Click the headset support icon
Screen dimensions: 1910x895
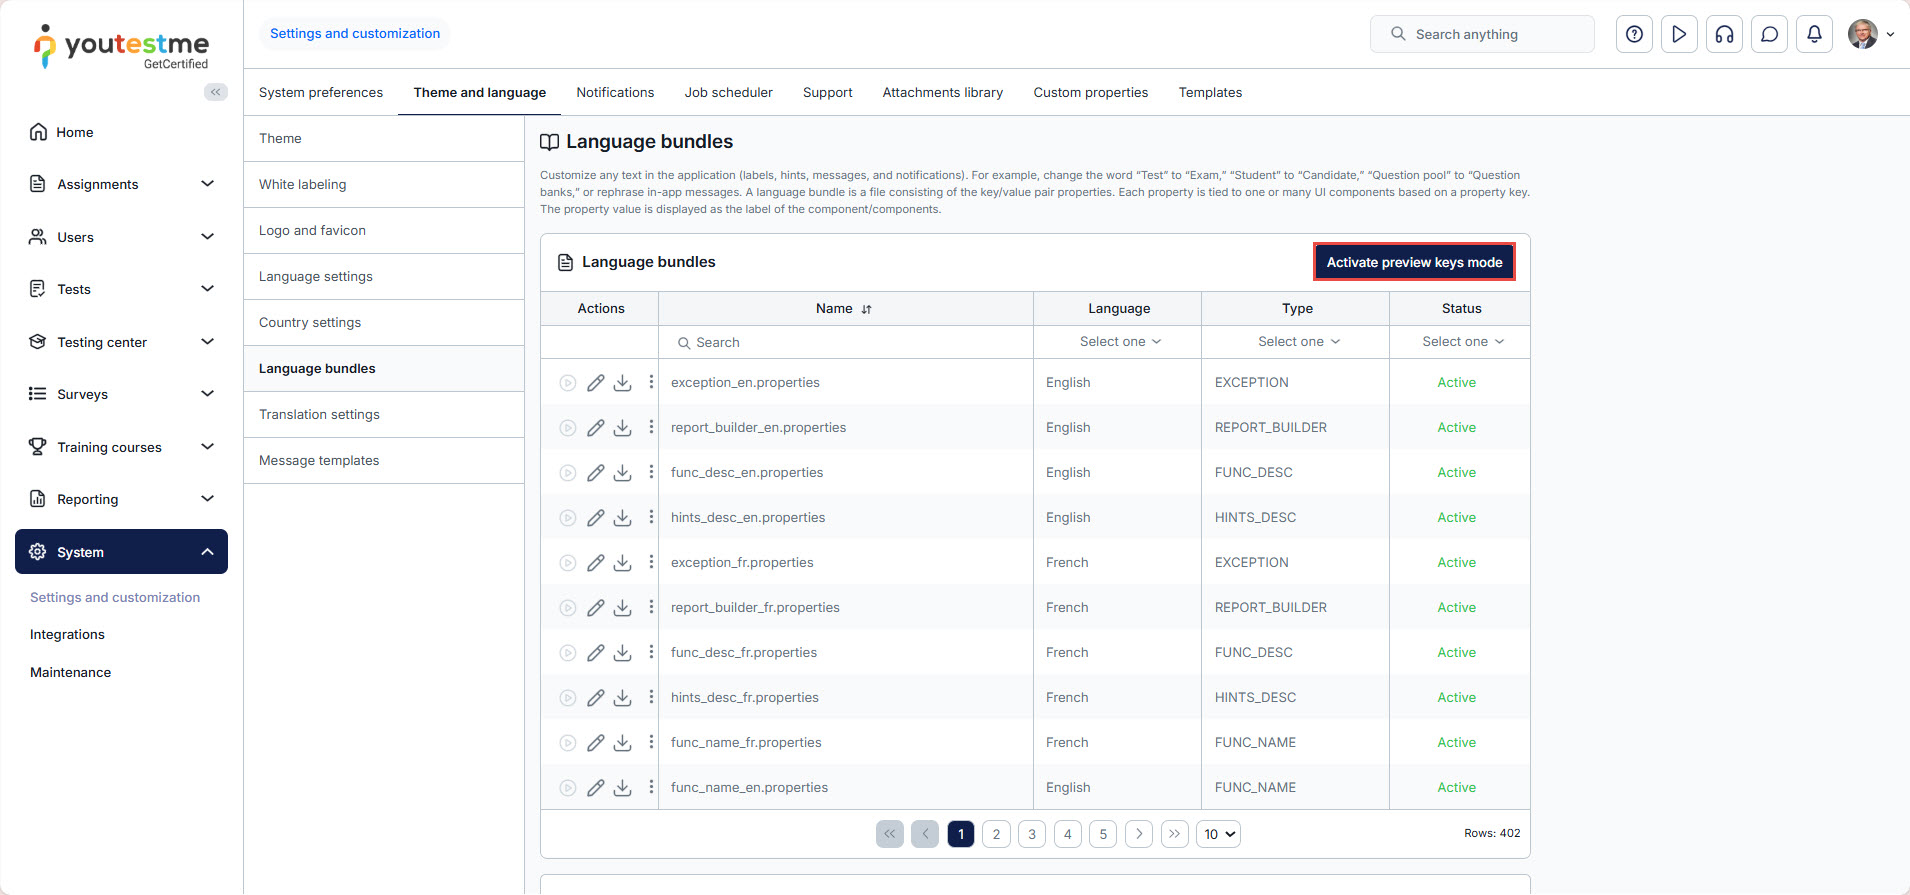(x=1724, y=34)
